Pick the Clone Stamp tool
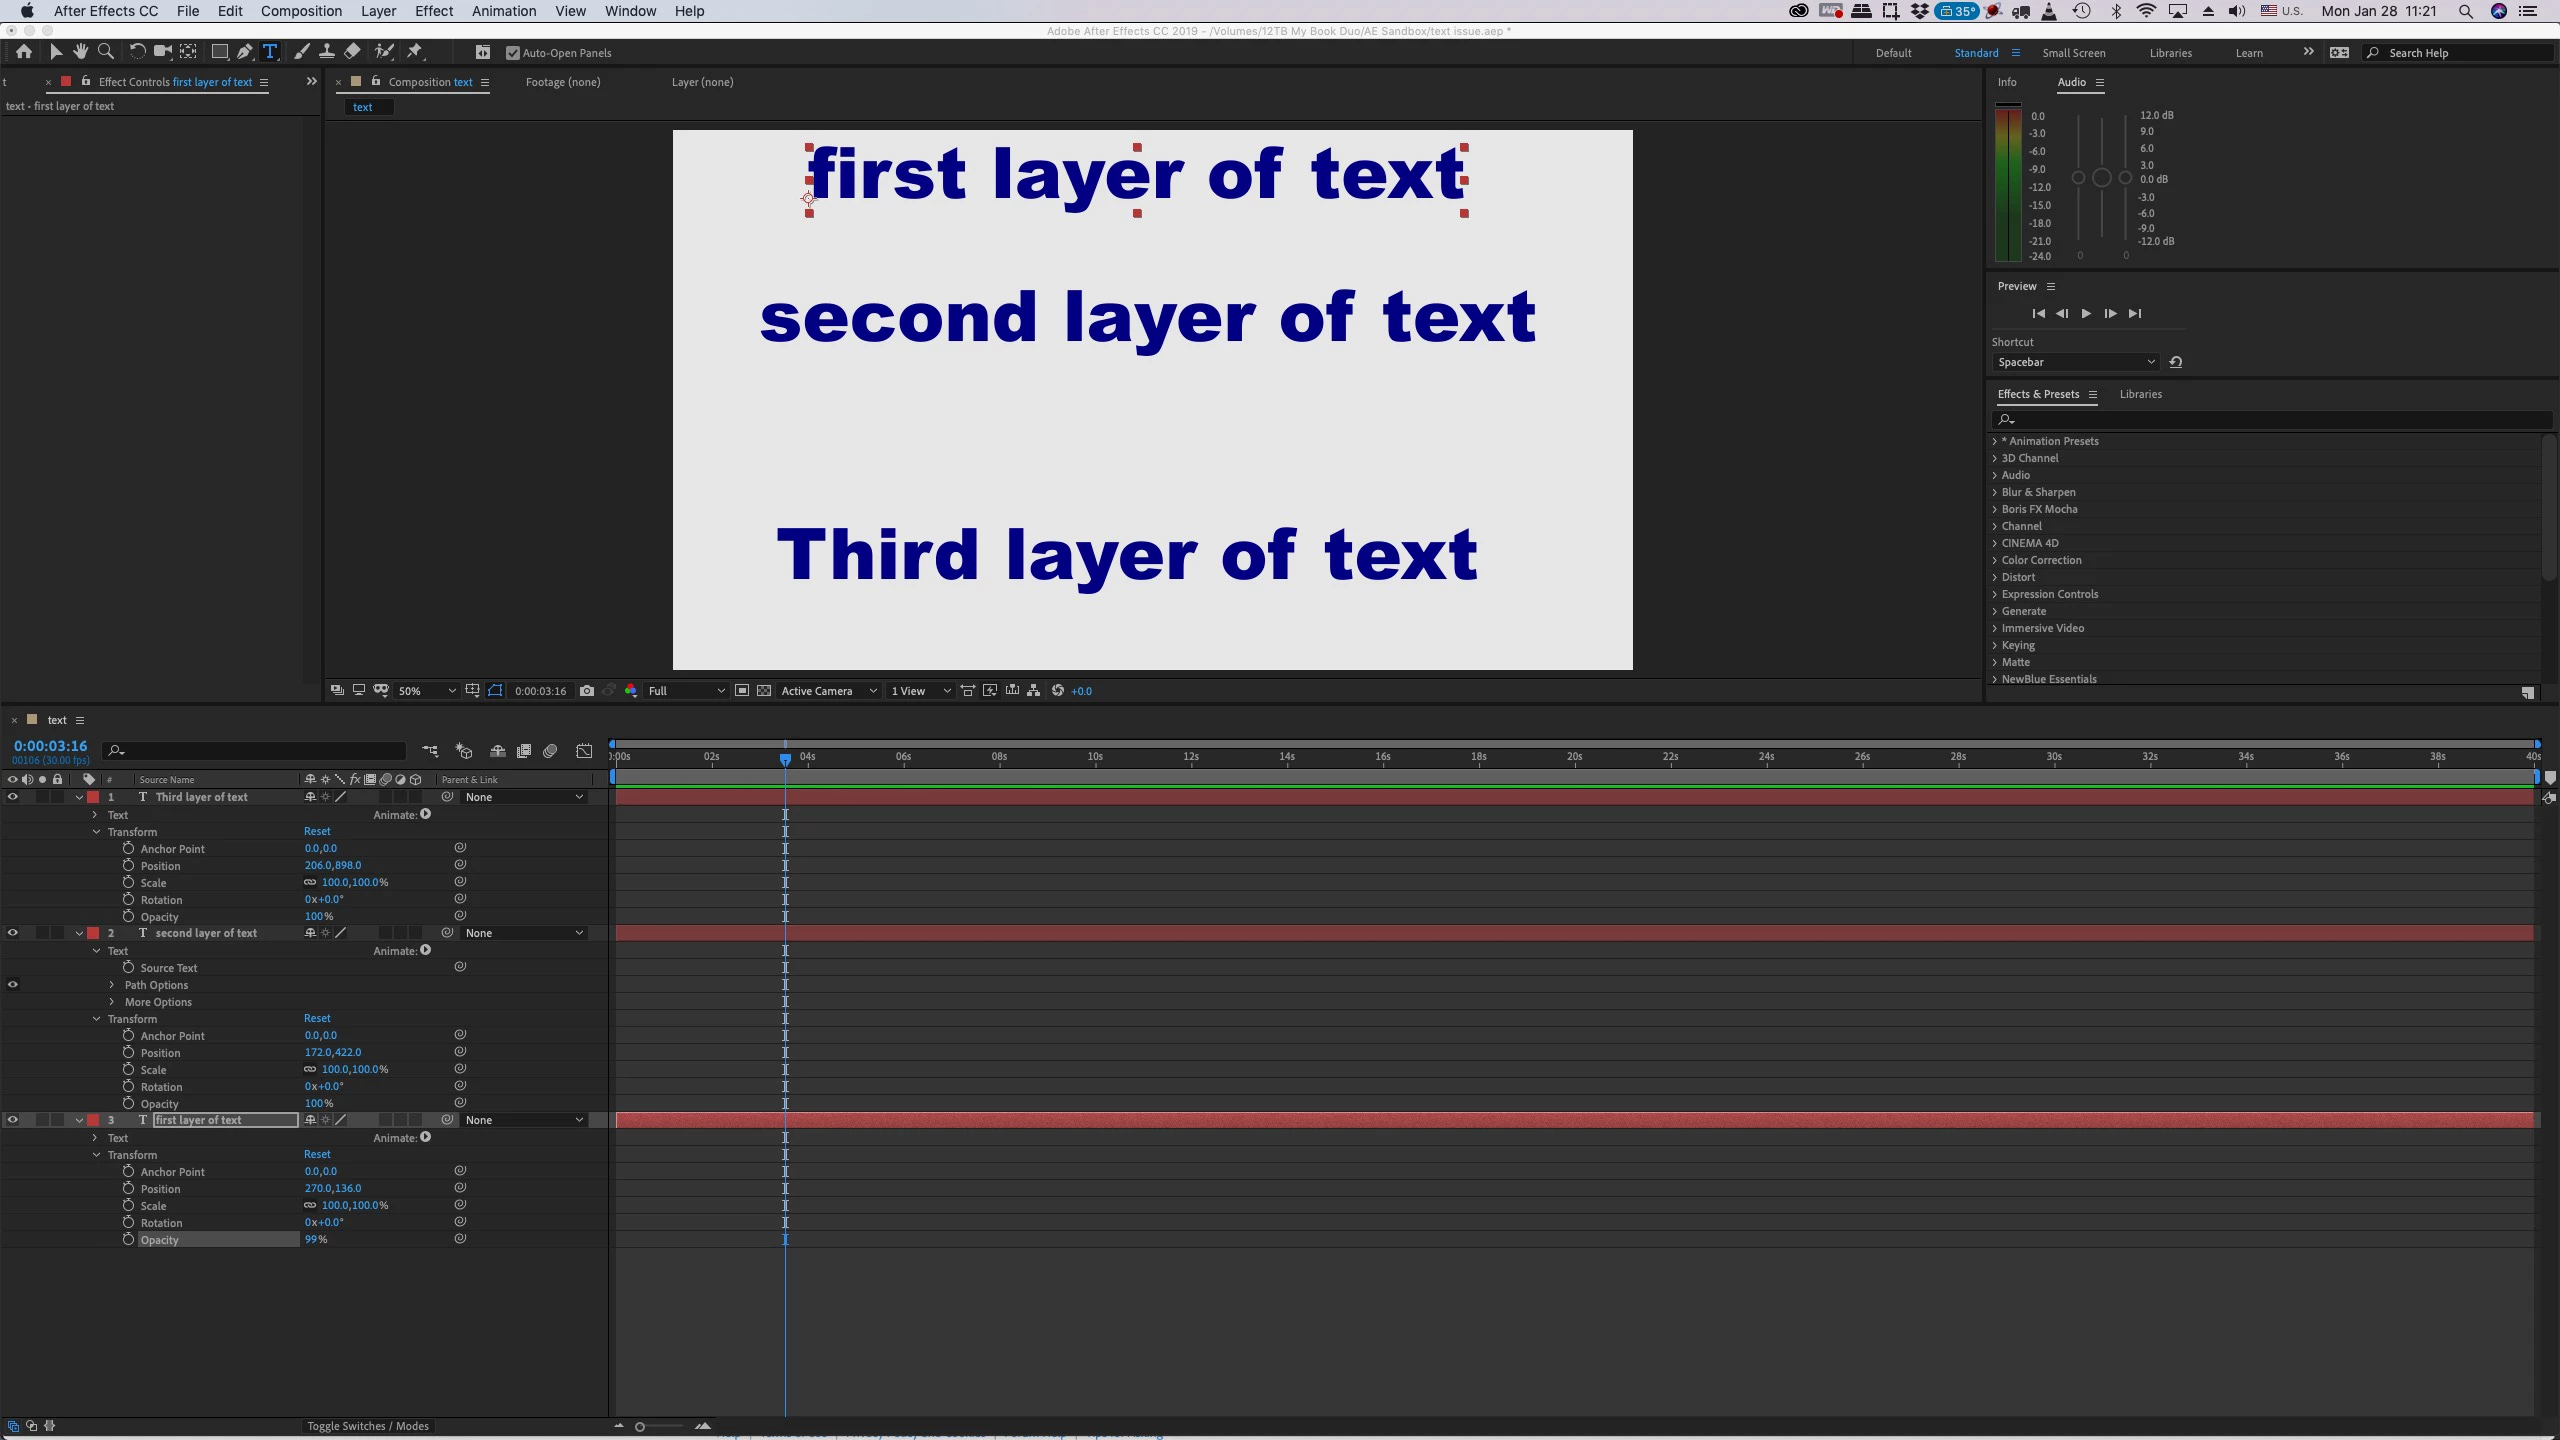This screenshot has height=1440, width=2560. pyautogui.click(x=326, y=52)
